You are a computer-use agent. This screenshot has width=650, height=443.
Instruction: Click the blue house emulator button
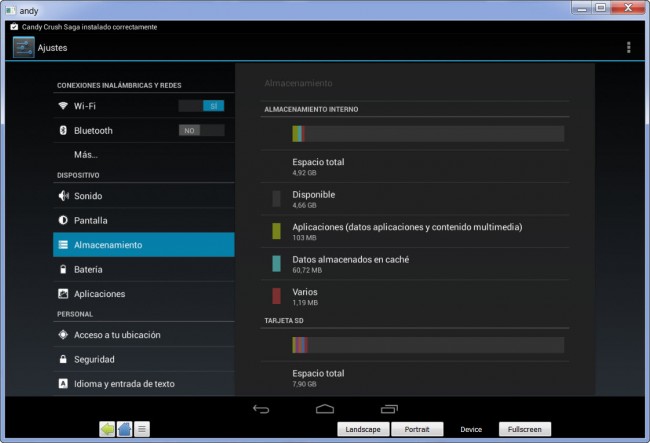(124, 429)
